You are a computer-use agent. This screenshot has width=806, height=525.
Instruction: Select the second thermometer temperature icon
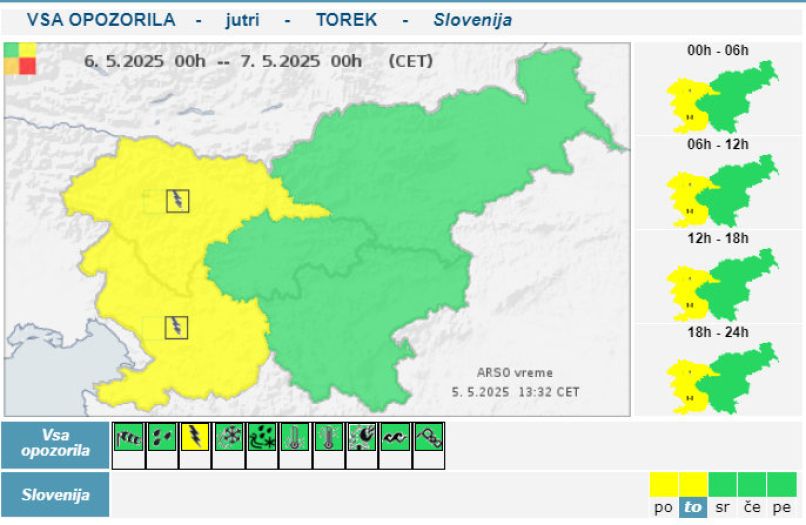(x=328, y=437)
